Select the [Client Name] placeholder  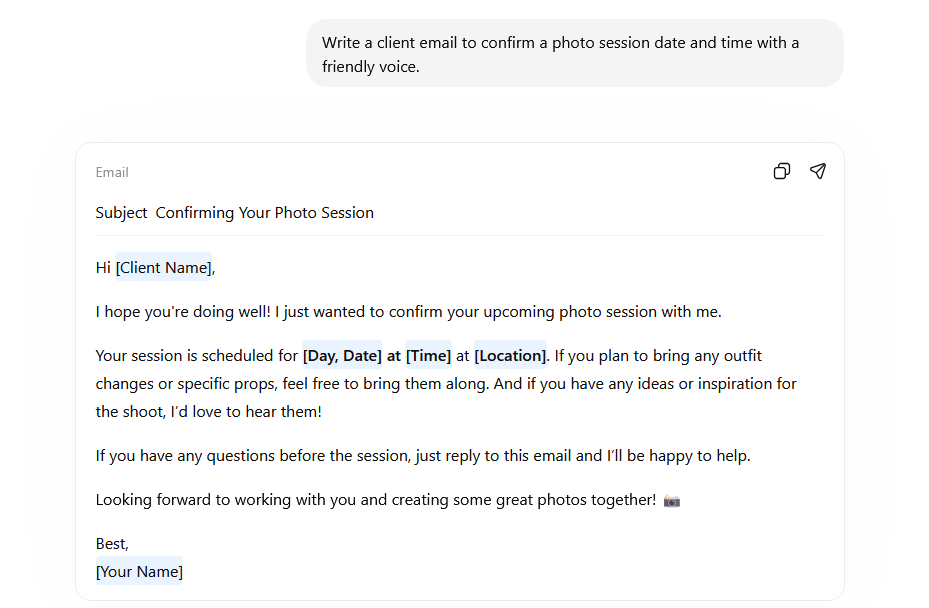(x=164, y=268)
